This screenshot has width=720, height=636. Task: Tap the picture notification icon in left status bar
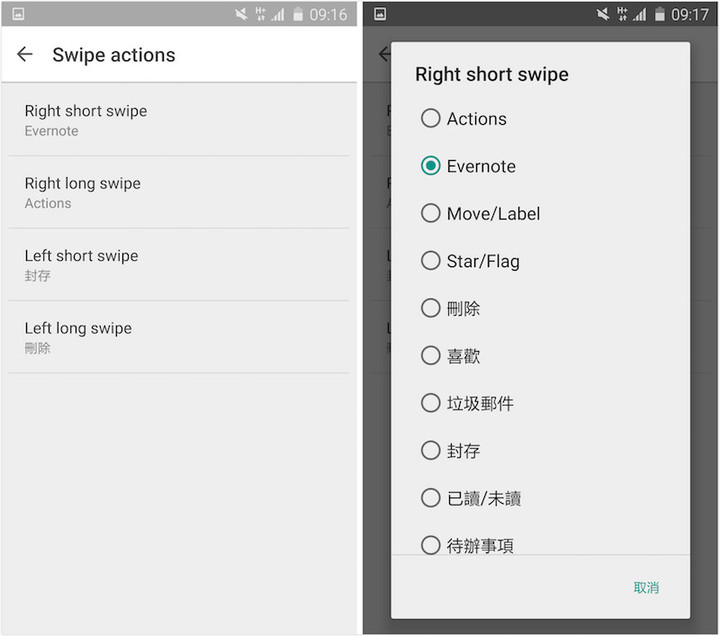click(18, 14)
